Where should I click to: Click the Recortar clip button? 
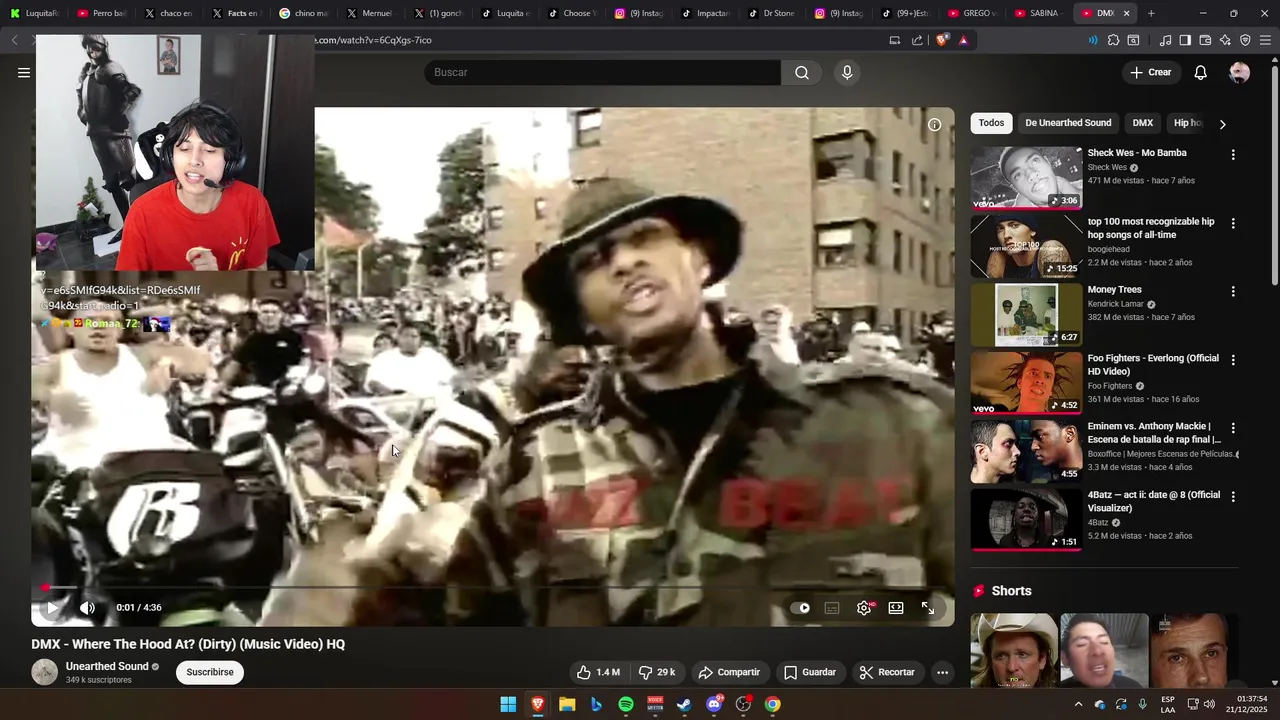888,672
